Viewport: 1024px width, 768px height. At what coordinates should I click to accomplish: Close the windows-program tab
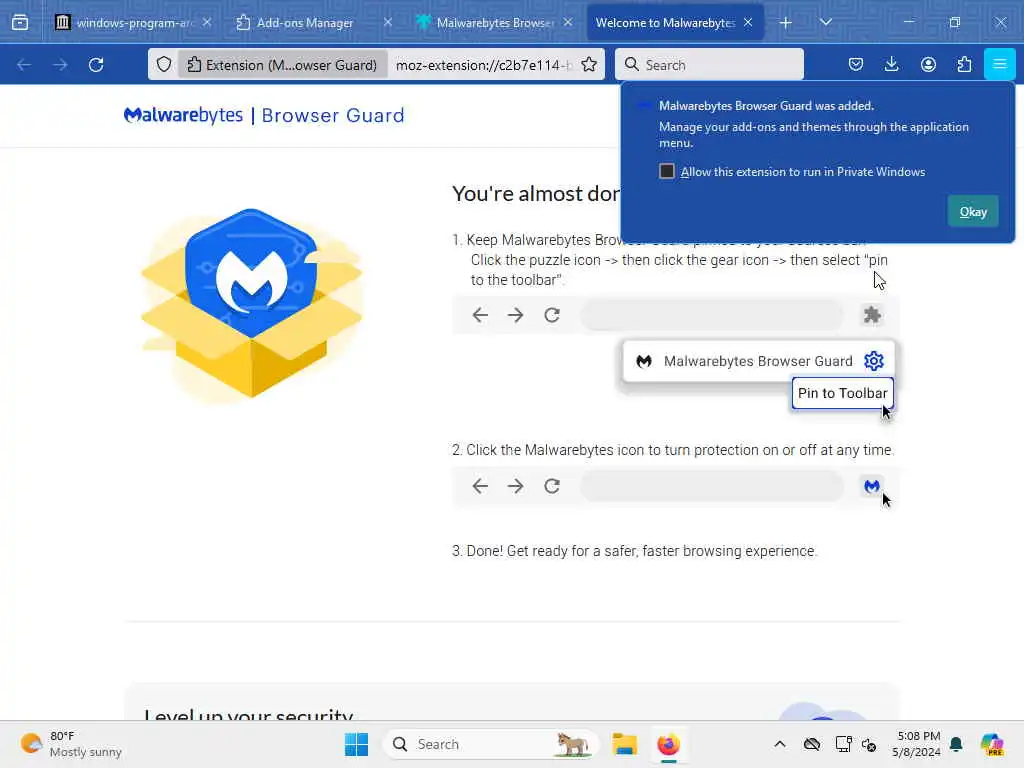(x=207, y=22)
